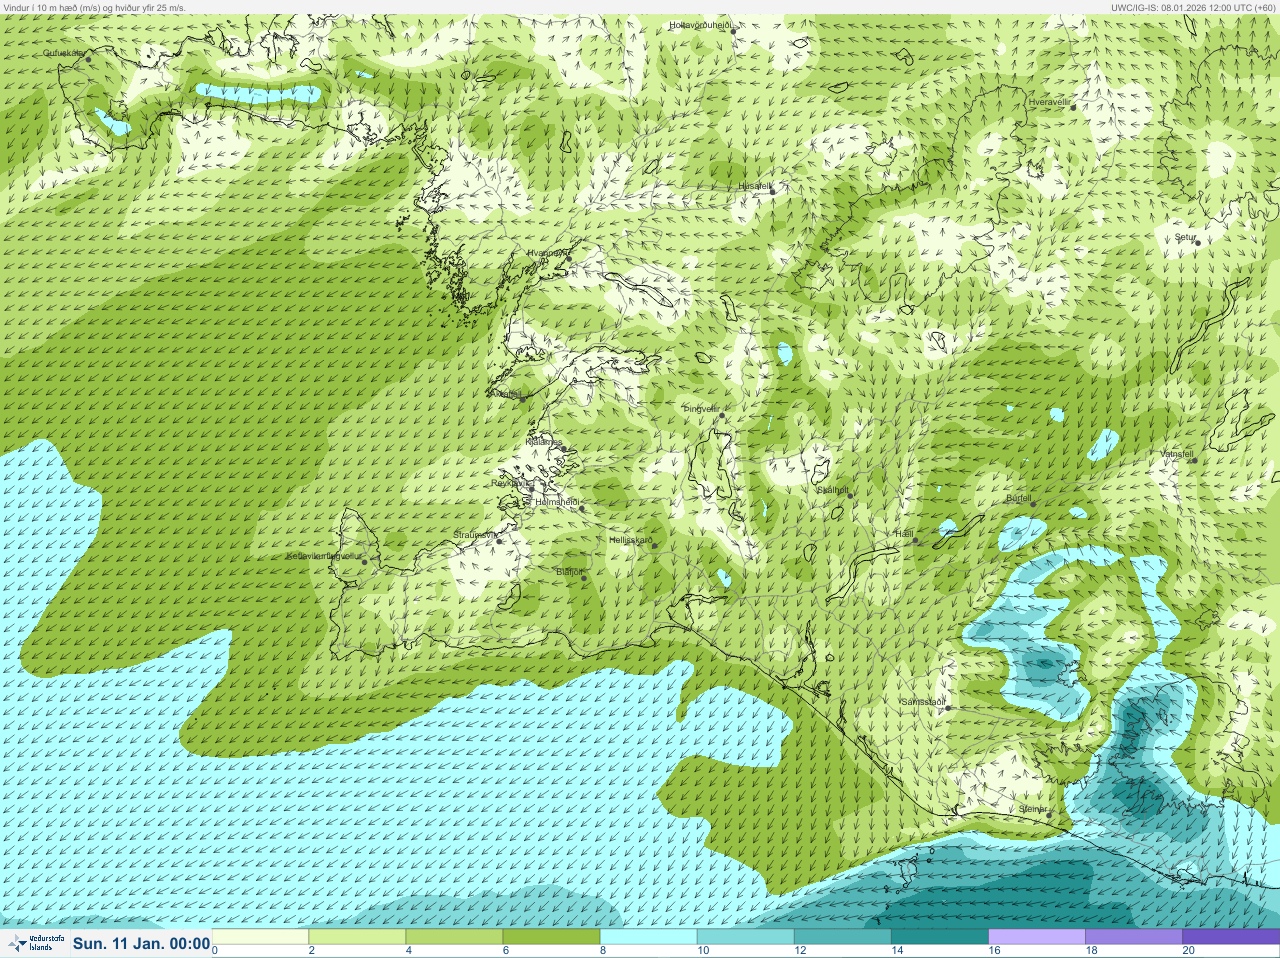The height and width of the screenshot is (958, 1280).
Task: Select the Hellisskarð station marker
Action: coord(655,545)
